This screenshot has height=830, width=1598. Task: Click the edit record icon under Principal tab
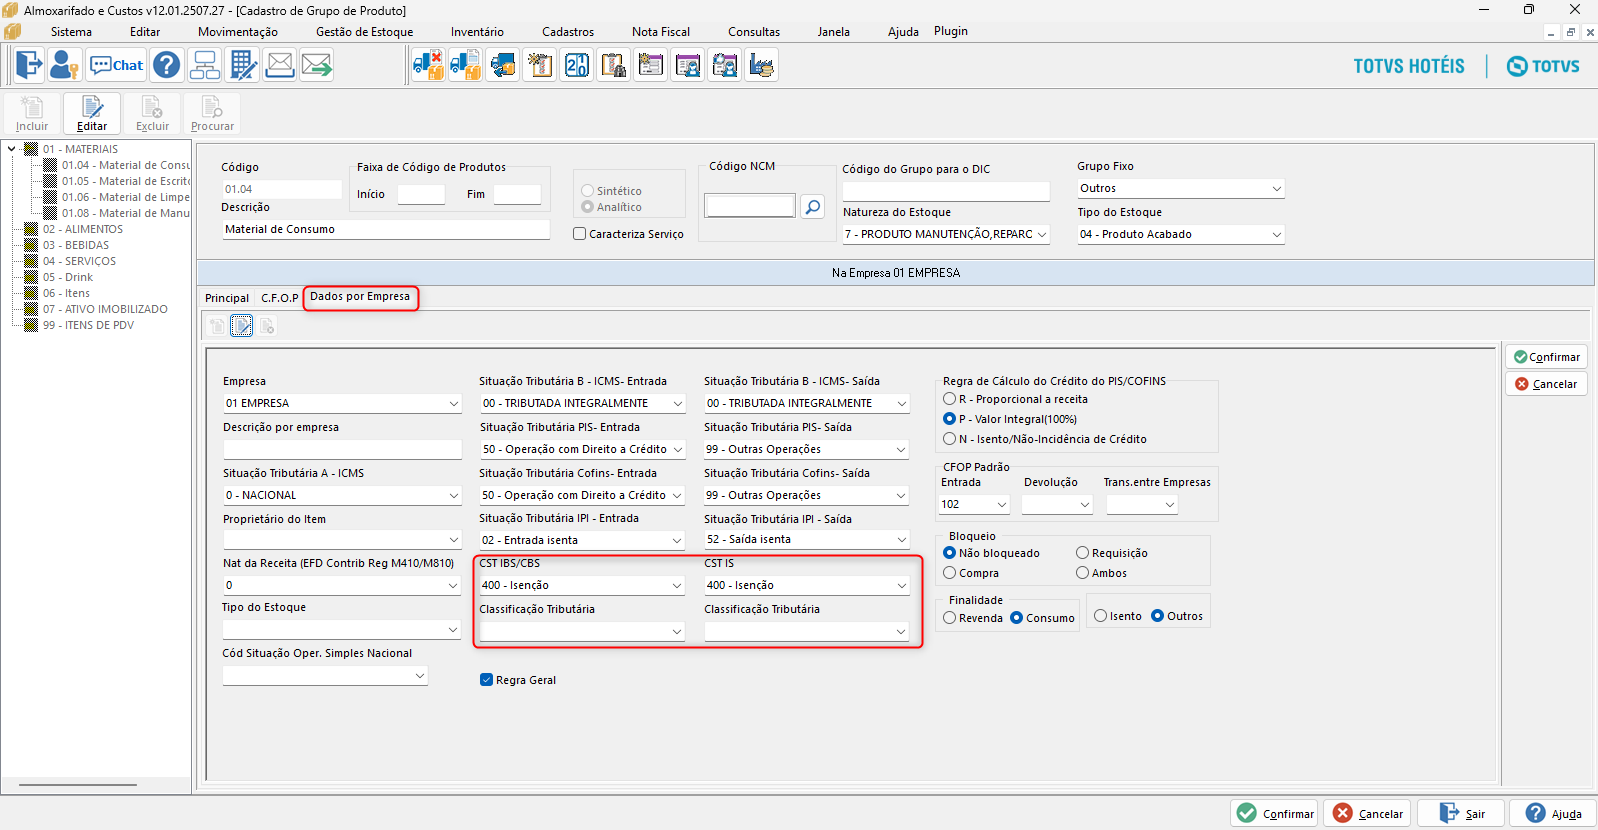coord(242,325)
